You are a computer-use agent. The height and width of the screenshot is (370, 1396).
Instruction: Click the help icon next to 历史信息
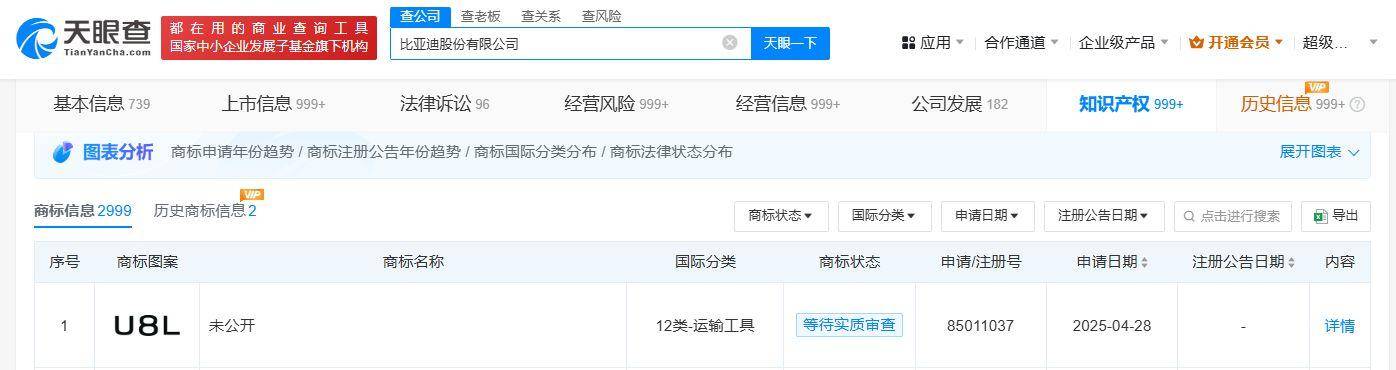click(1357, 104)
